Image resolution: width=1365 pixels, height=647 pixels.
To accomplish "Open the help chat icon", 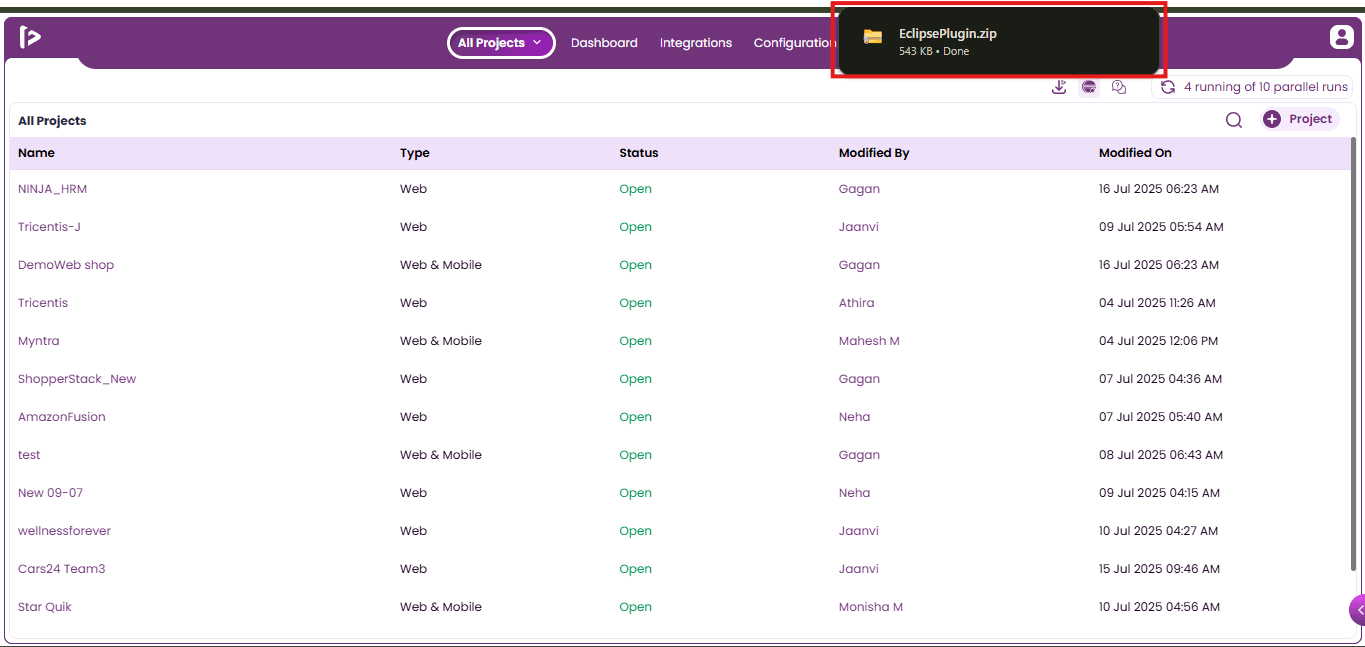I will pos(1119,87).
